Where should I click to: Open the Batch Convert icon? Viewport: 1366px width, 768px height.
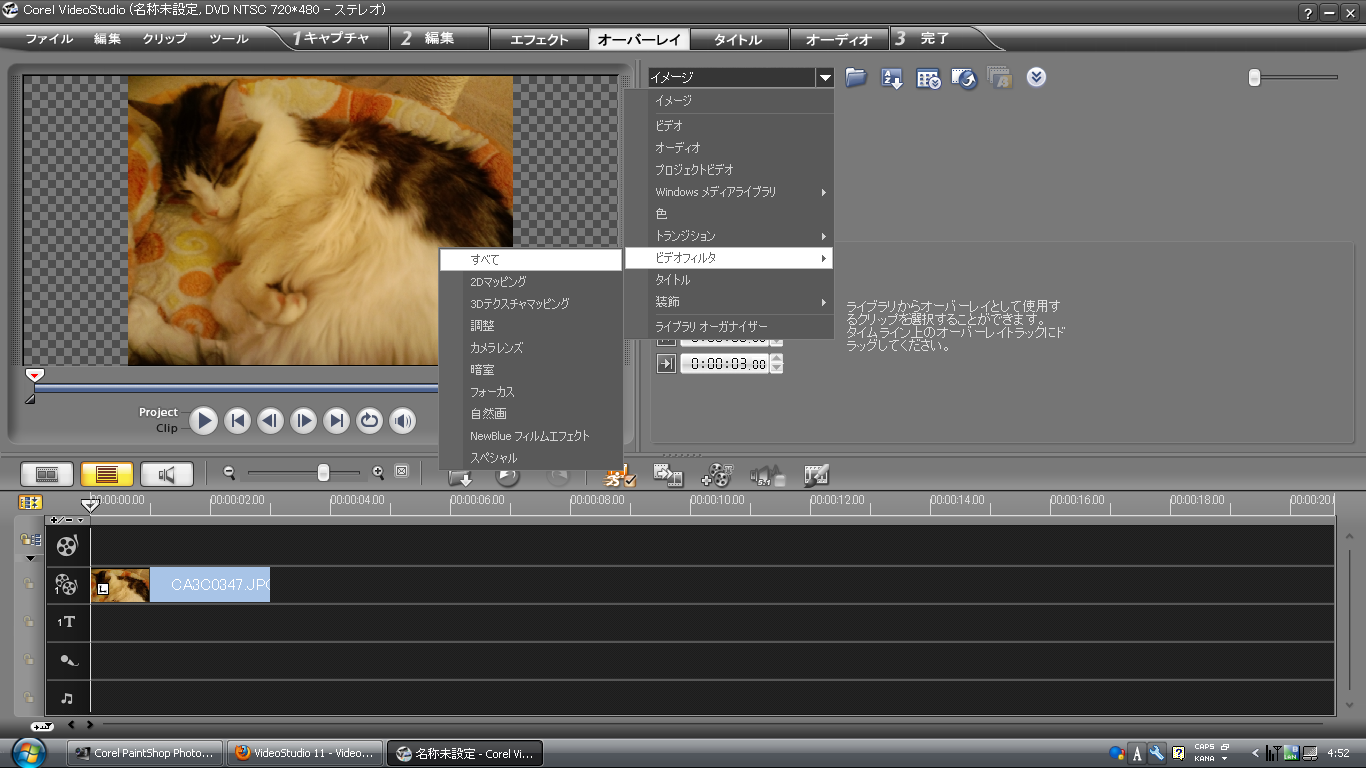click(668, 475)
